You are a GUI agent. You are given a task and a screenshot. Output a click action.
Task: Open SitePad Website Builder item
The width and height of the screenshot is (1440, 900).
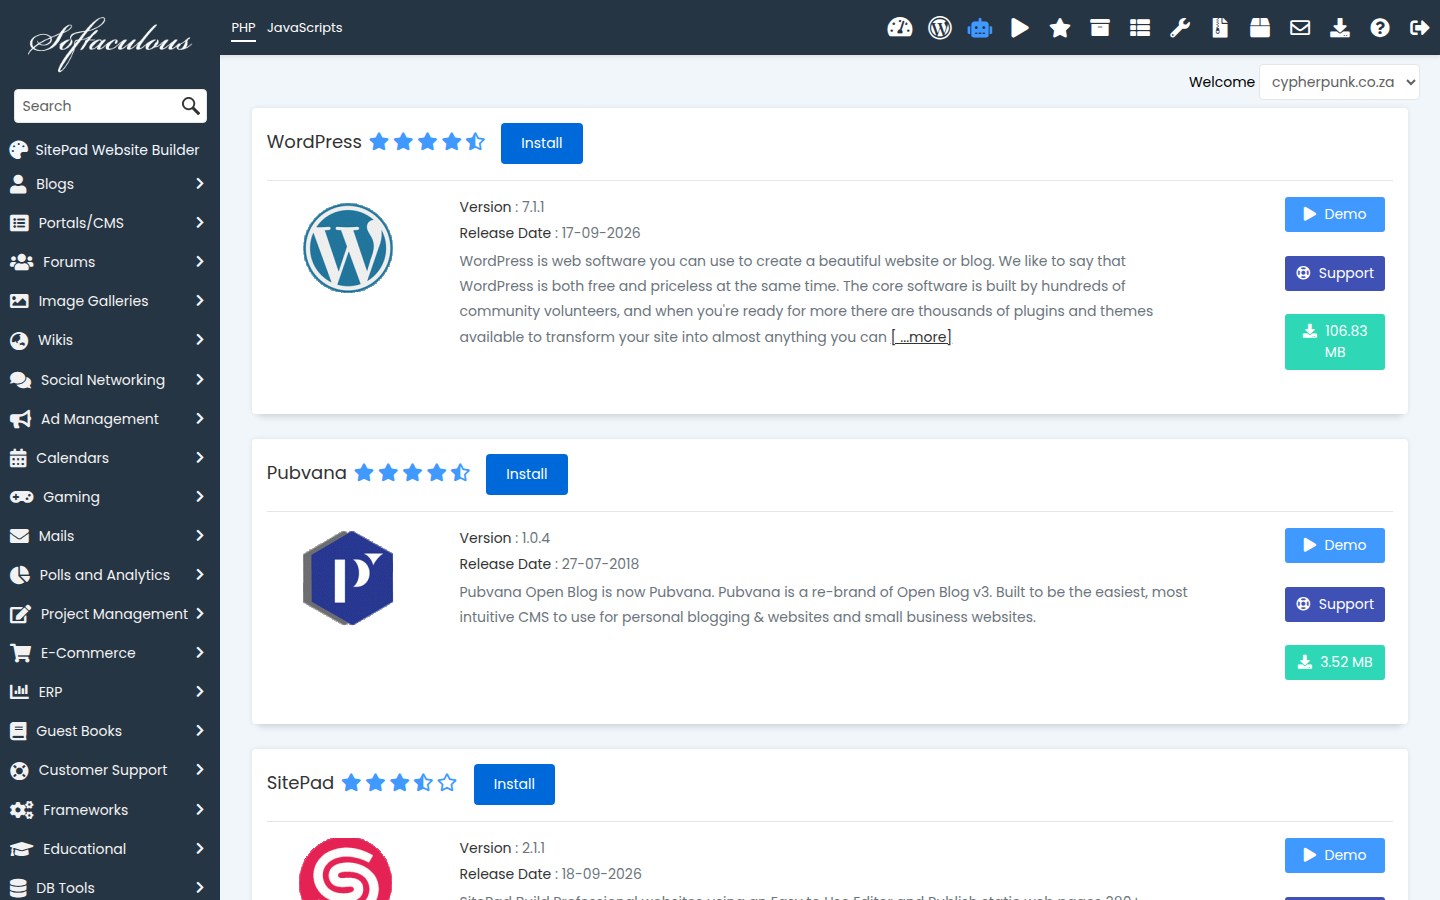point(110,150)
